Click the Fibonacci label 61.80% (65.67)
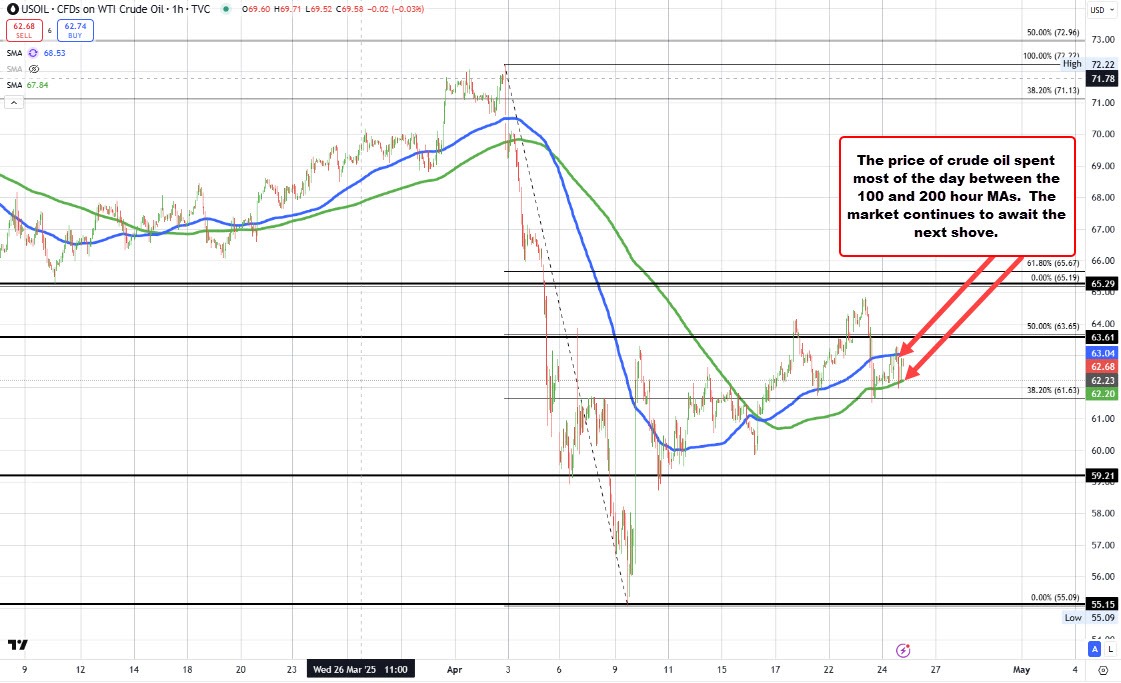The image size is (1121, 683). pyautogui.click(x=1053, y=263)
